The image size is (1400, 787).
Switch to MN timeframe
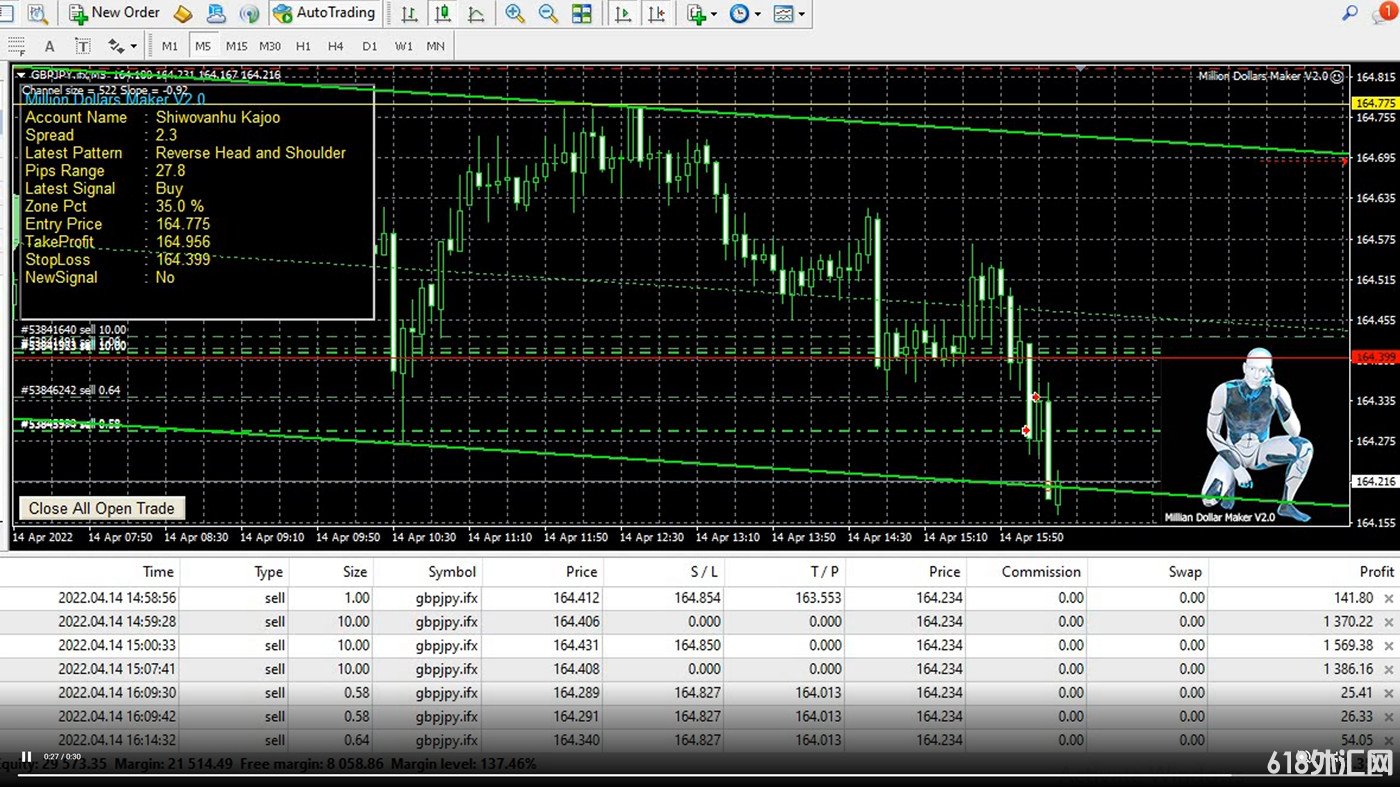pyautogui.click(x=435, y=46)
